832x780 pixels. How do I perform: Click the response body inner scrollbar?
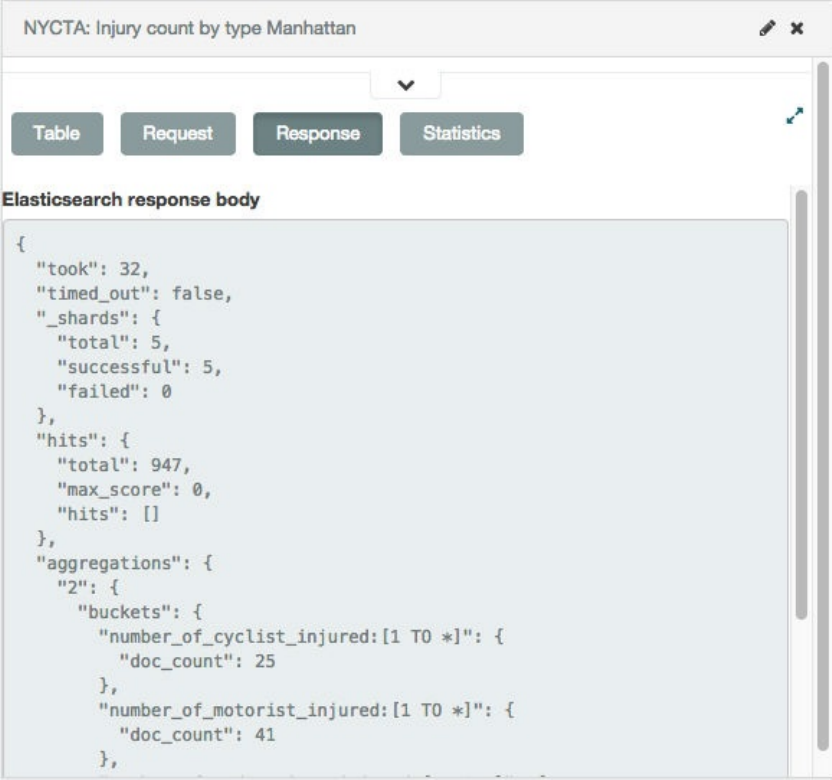[801, 400]
